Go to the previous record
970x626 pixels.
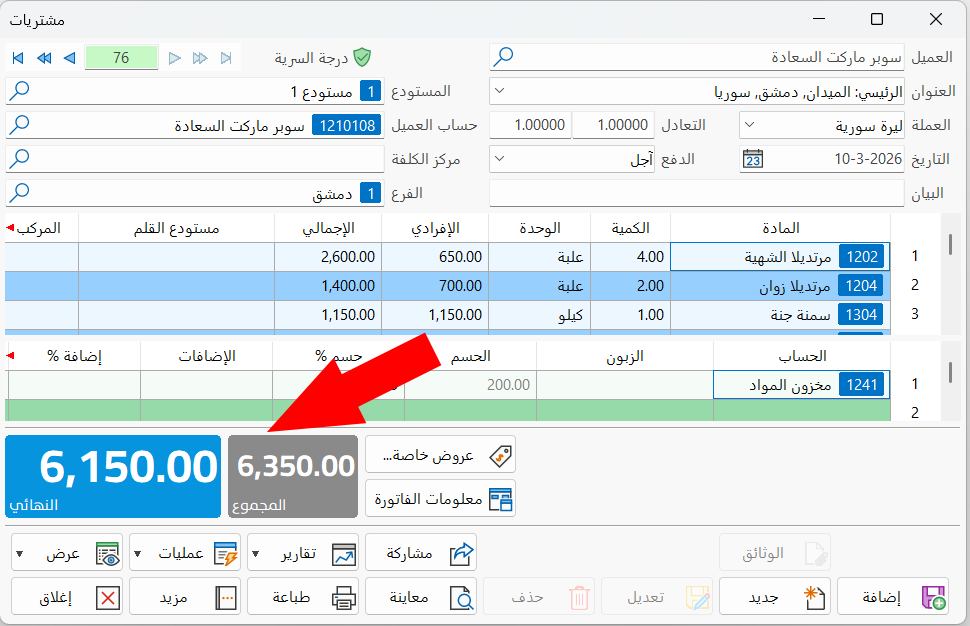click(x=69, y=58)
